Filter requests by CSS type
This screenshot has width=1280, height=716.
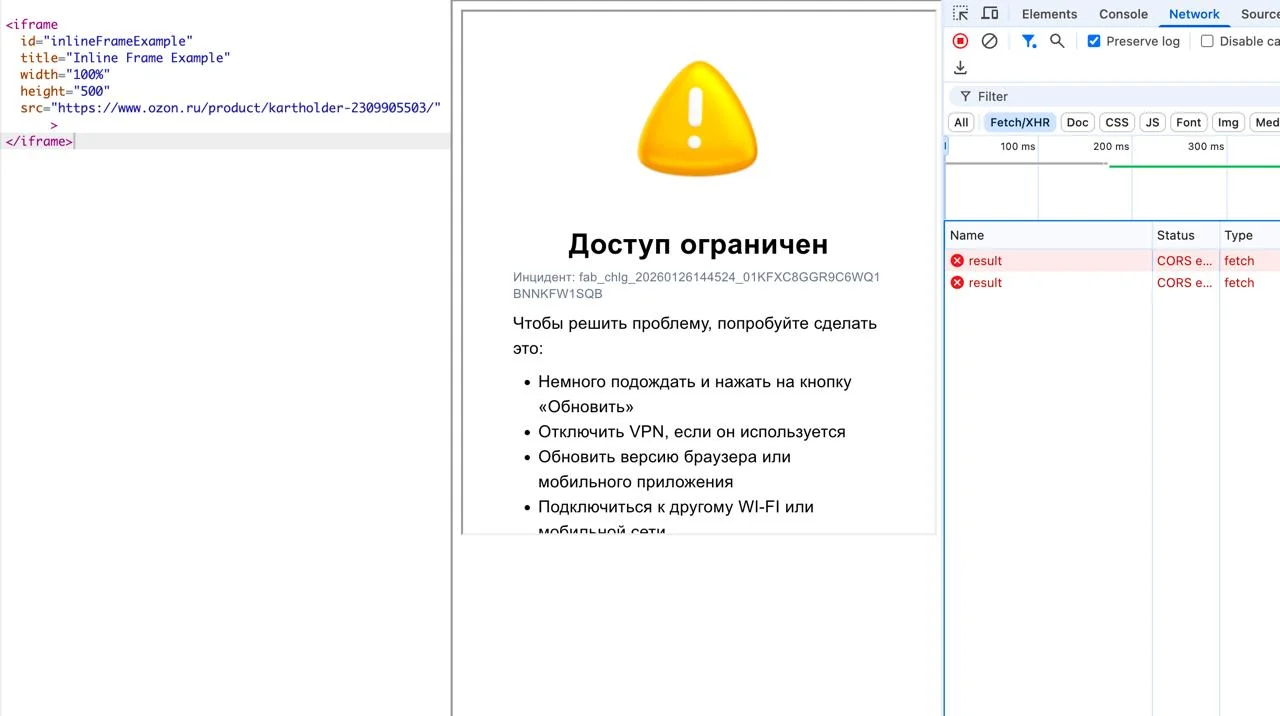tap(1116, 122)
